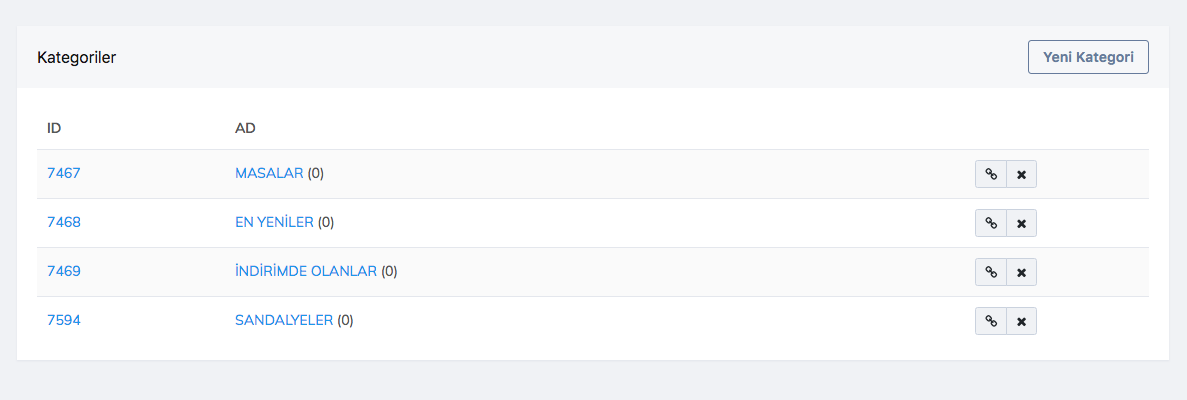
Task: Click the link icon for İNDİRİMDE OLANLAR
Action: coord(991,272)
